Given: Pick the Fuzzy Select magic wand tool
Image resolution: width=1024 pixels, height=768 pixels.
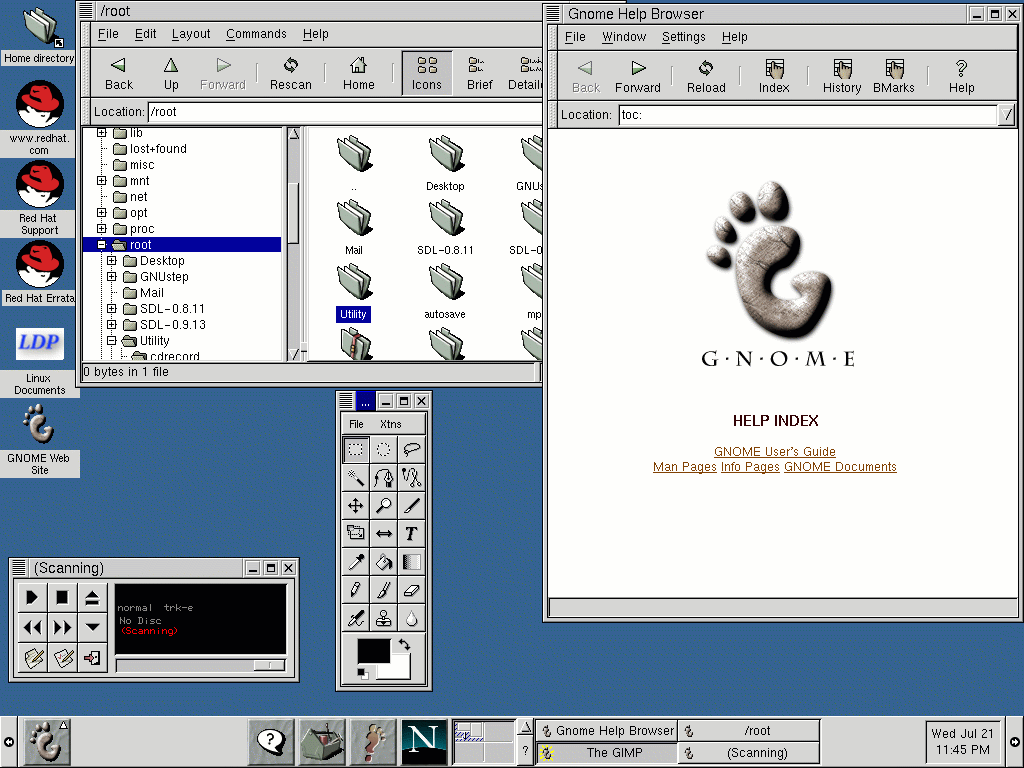Looking at the screenshot, I should 355,478.
